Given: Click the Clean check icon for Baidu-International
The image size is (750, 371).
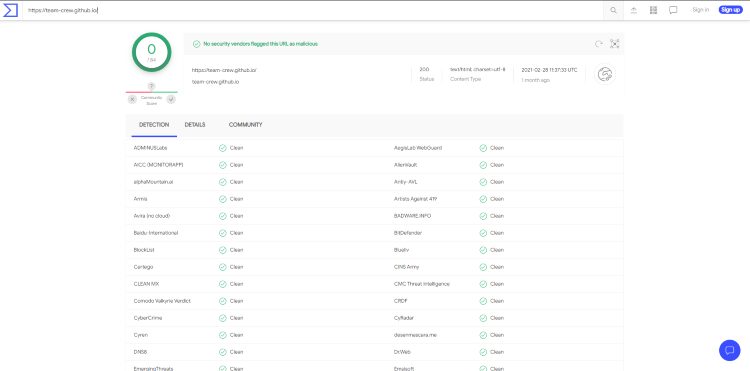Looking at the screenshot, I should click(222, 233).
